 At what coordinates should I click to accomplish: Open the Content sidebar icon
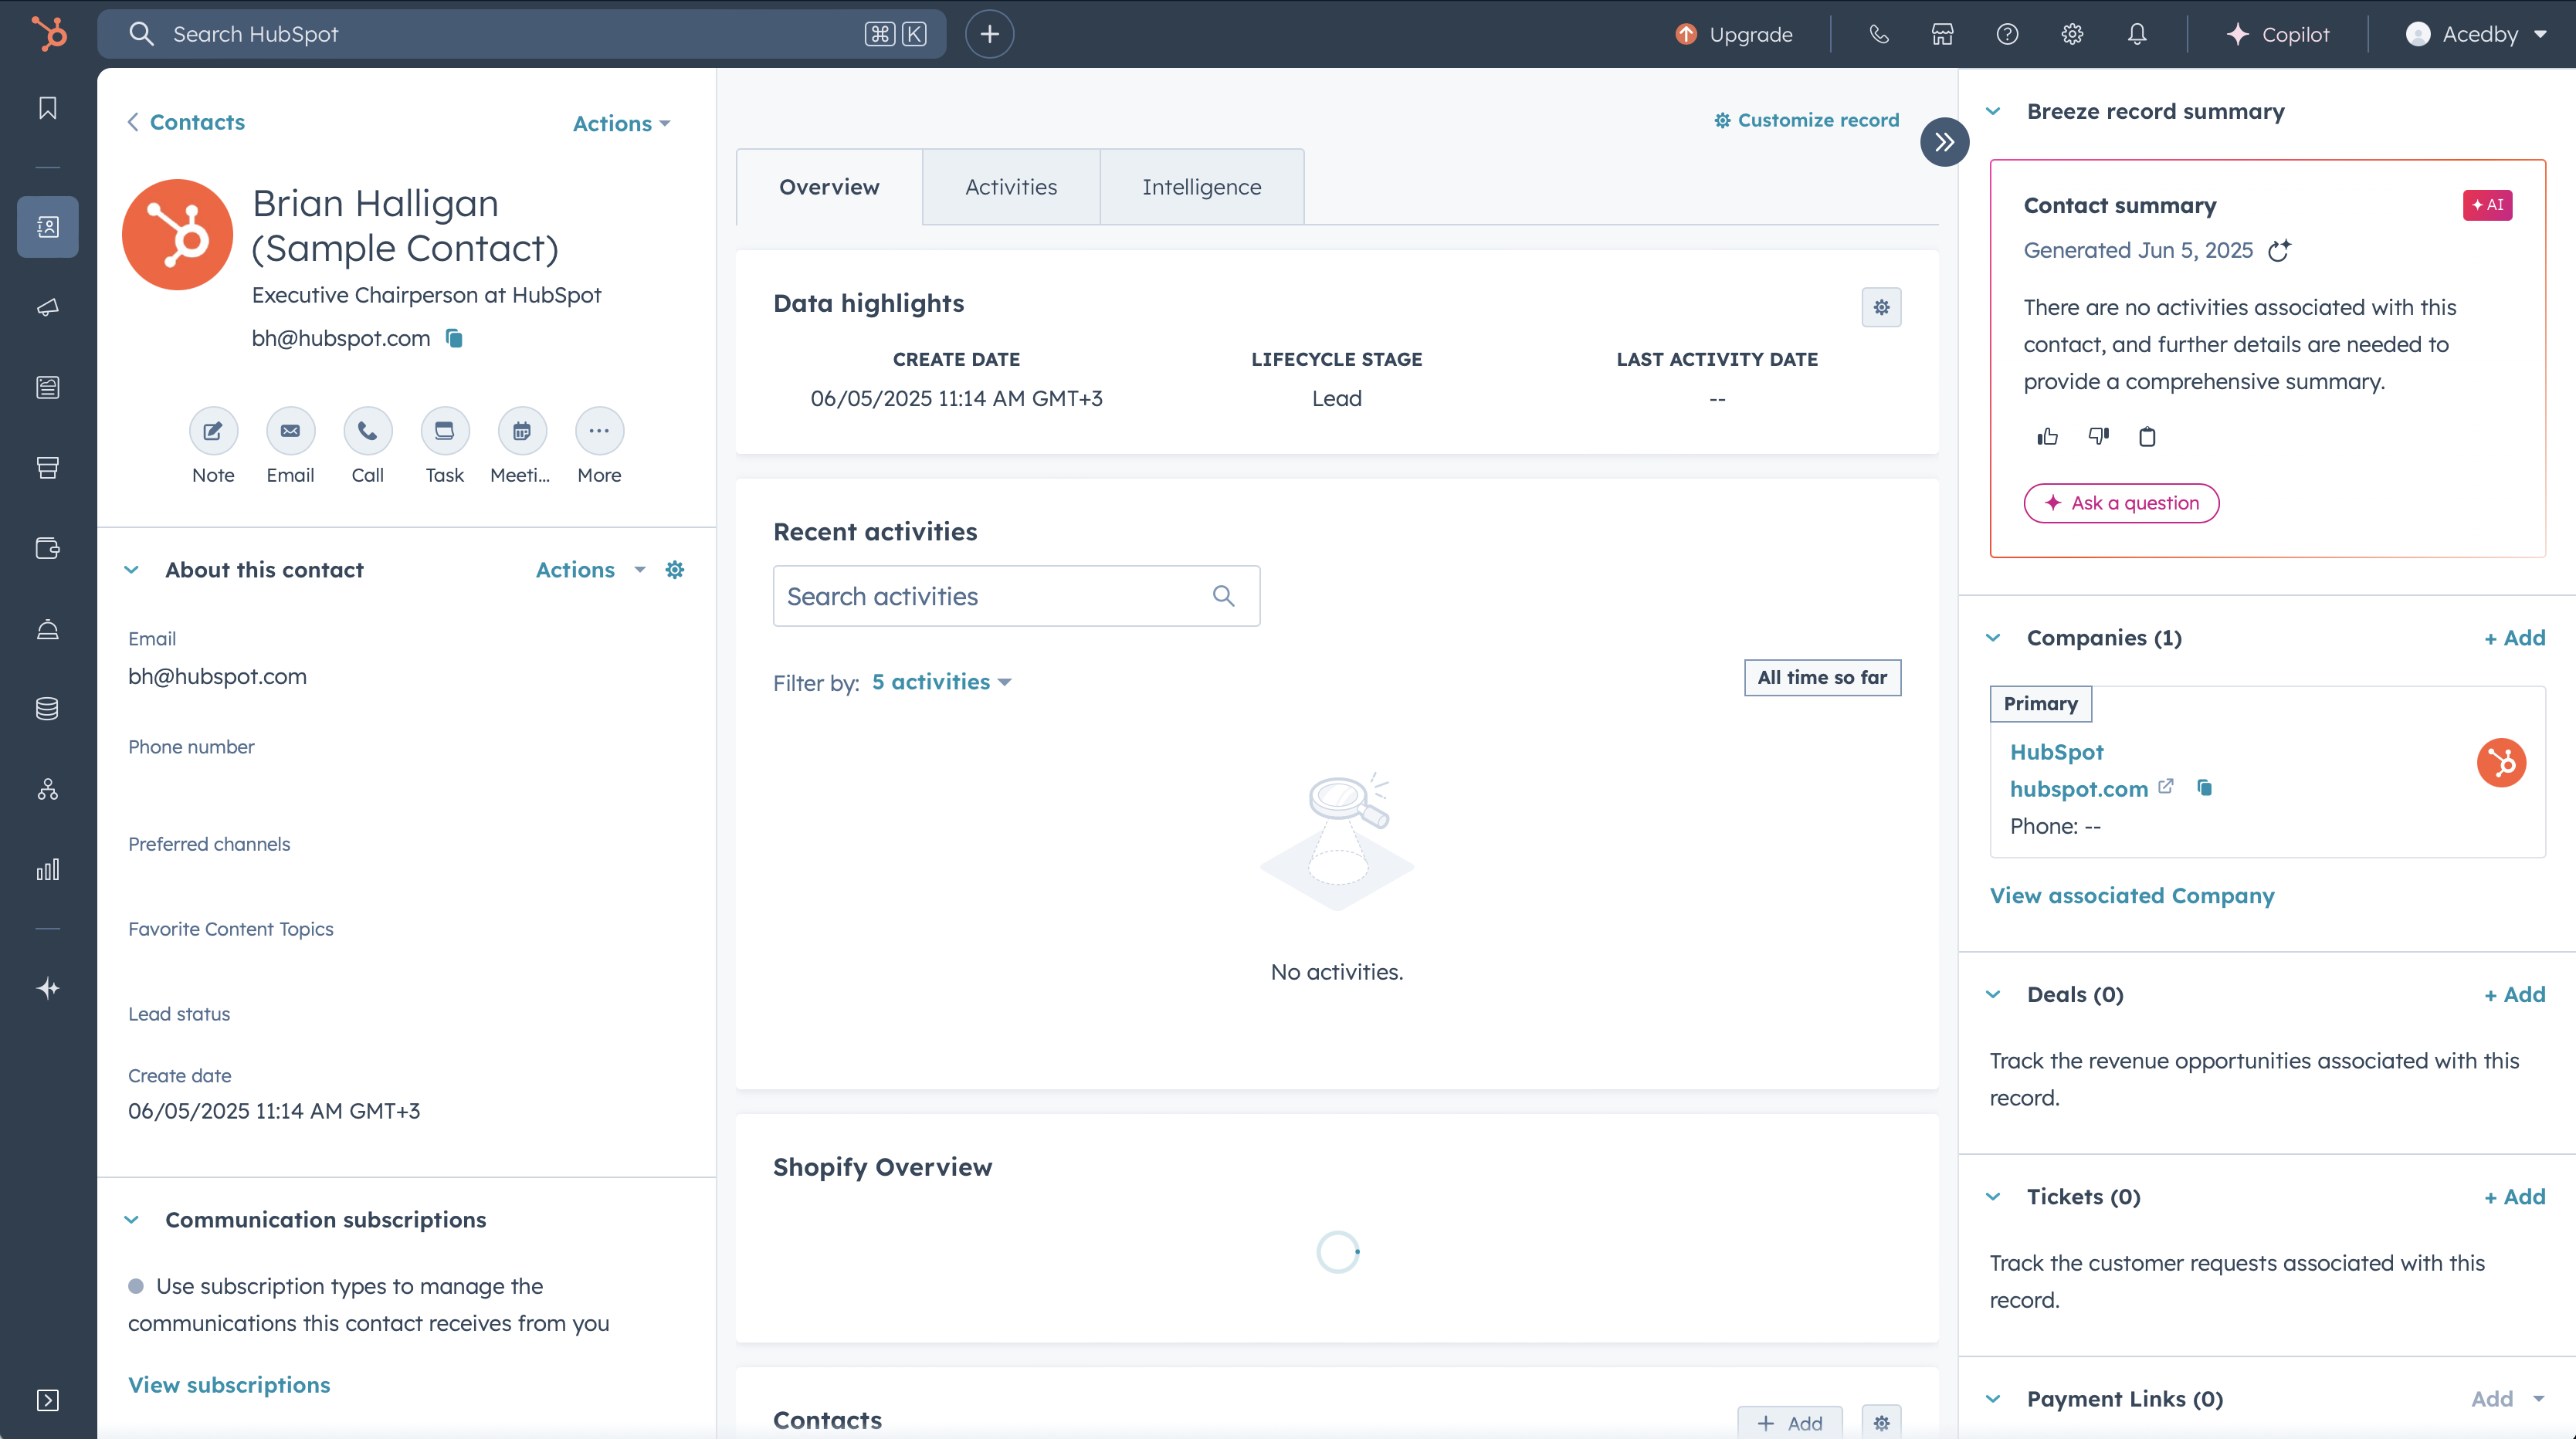[48, 387]
